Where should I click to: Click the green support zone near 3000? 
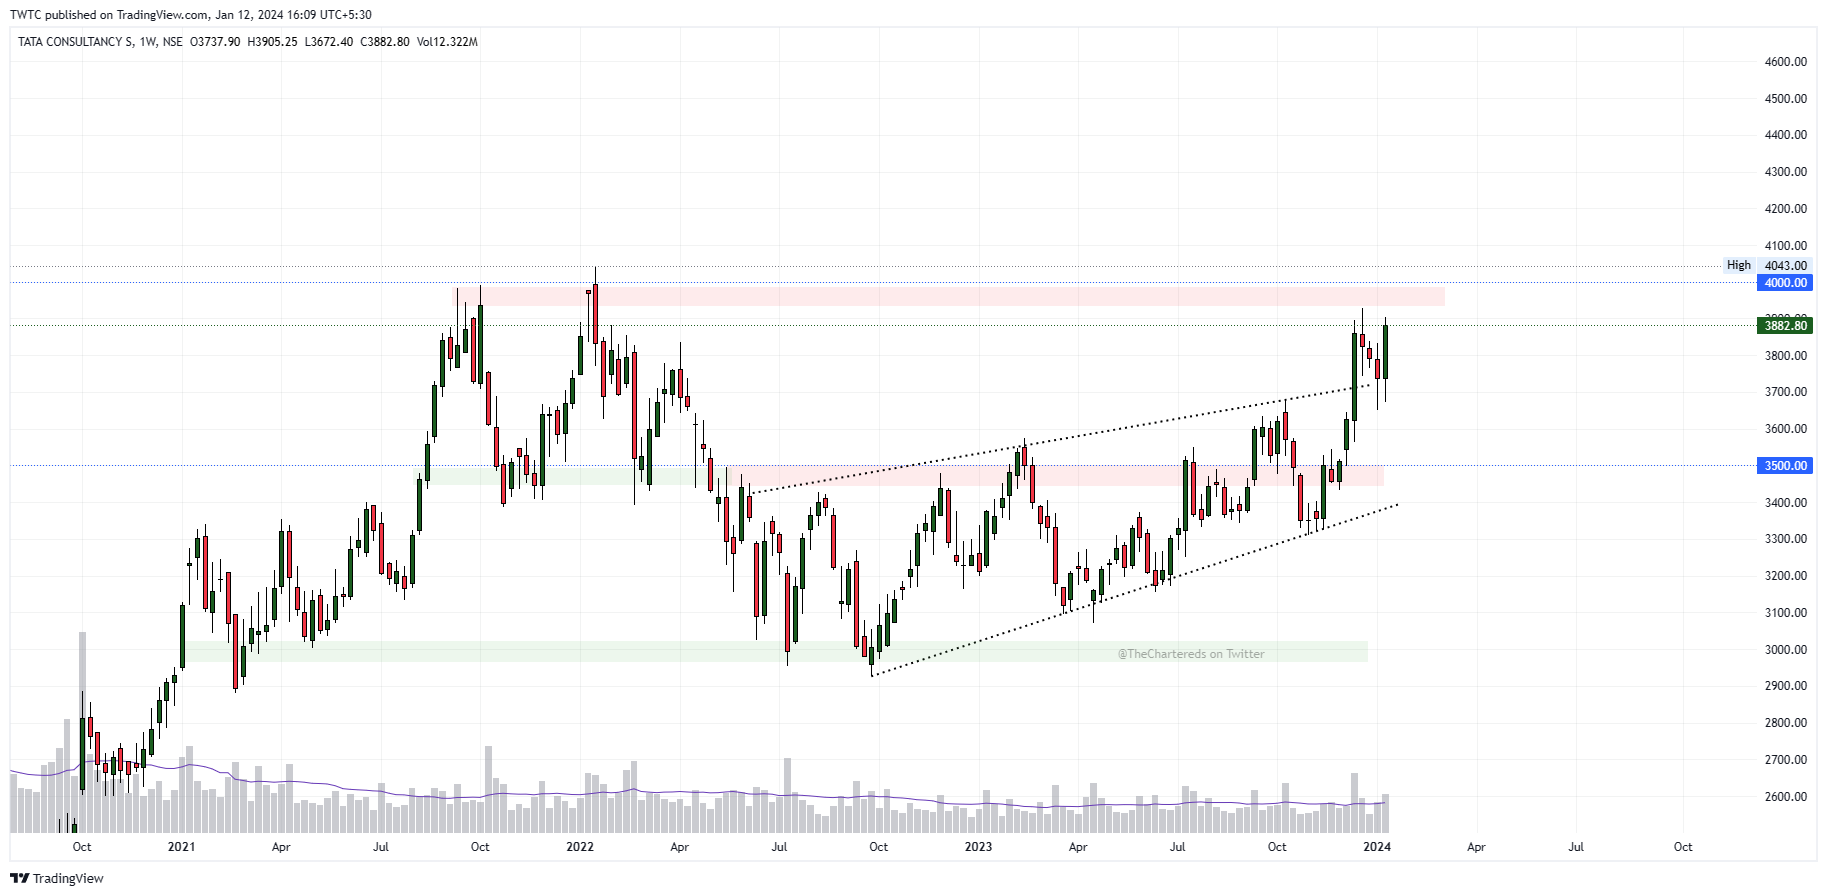(x=776, y=652)
